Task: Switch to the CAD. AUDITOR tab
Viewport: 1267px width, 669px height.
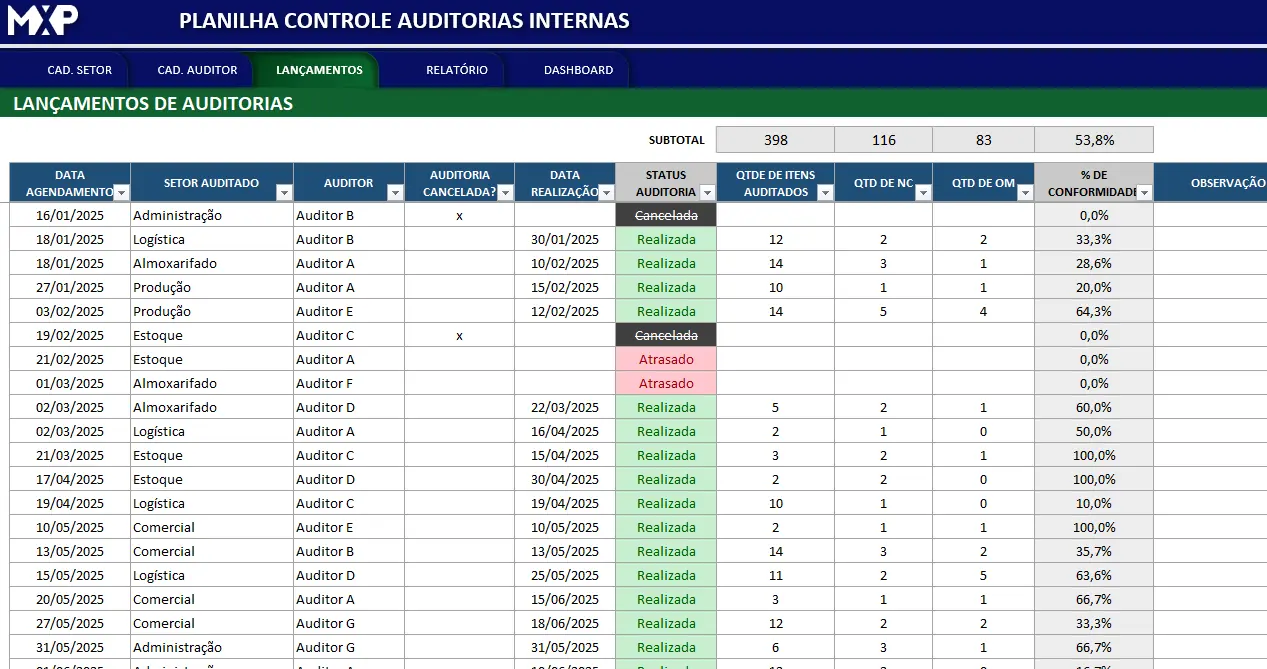Action: click(197, 70)
